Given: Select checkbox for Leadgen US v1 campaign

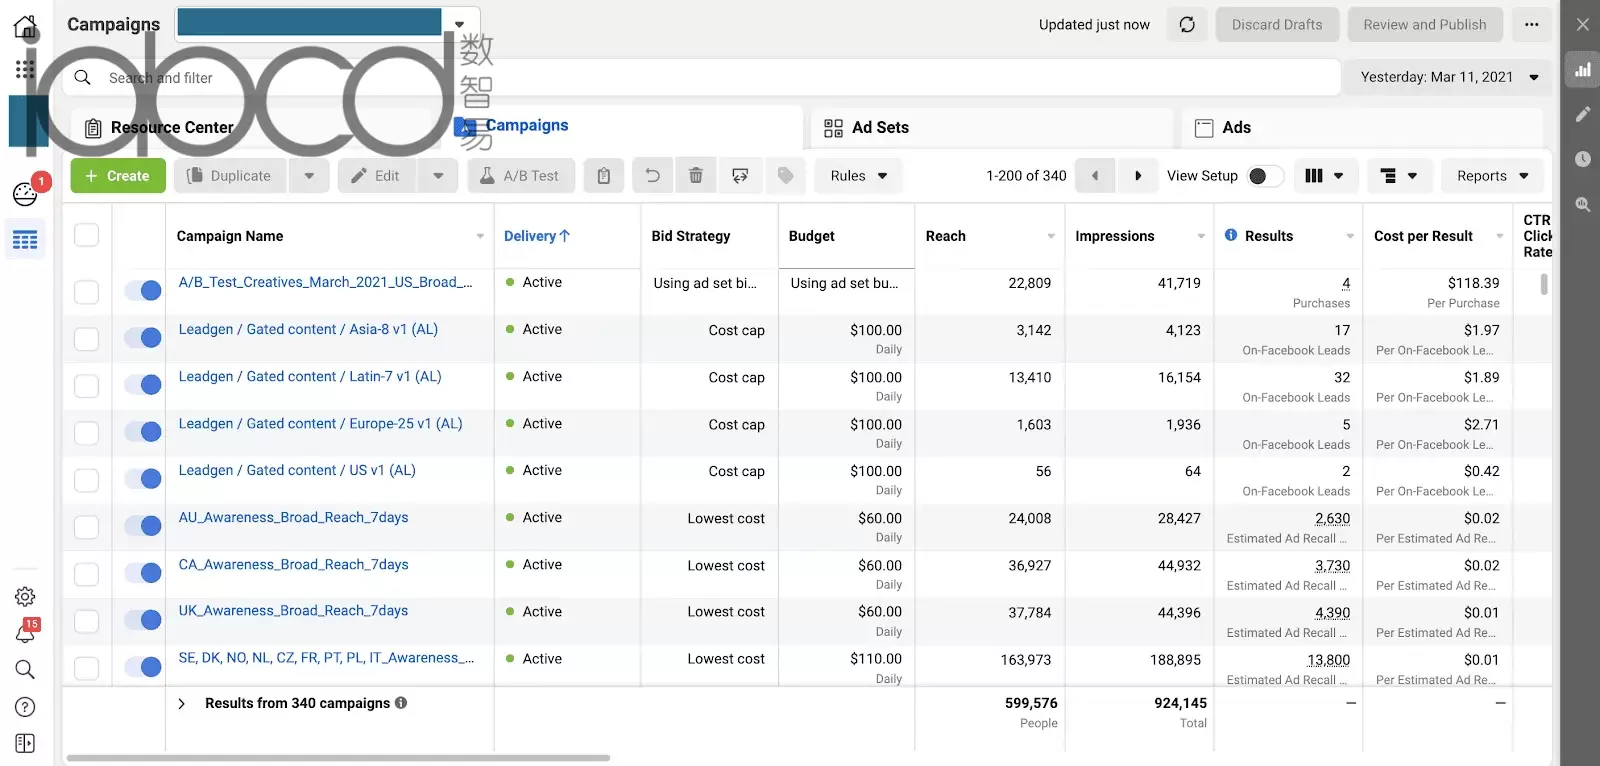Looking at the screenshot, I should pos(87,480).
